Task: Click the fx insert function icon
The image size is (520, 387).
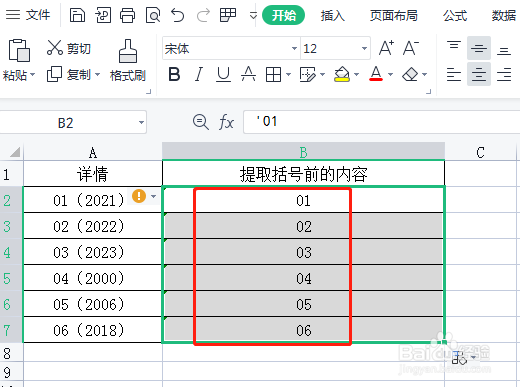Action: (x=226, y=122)
